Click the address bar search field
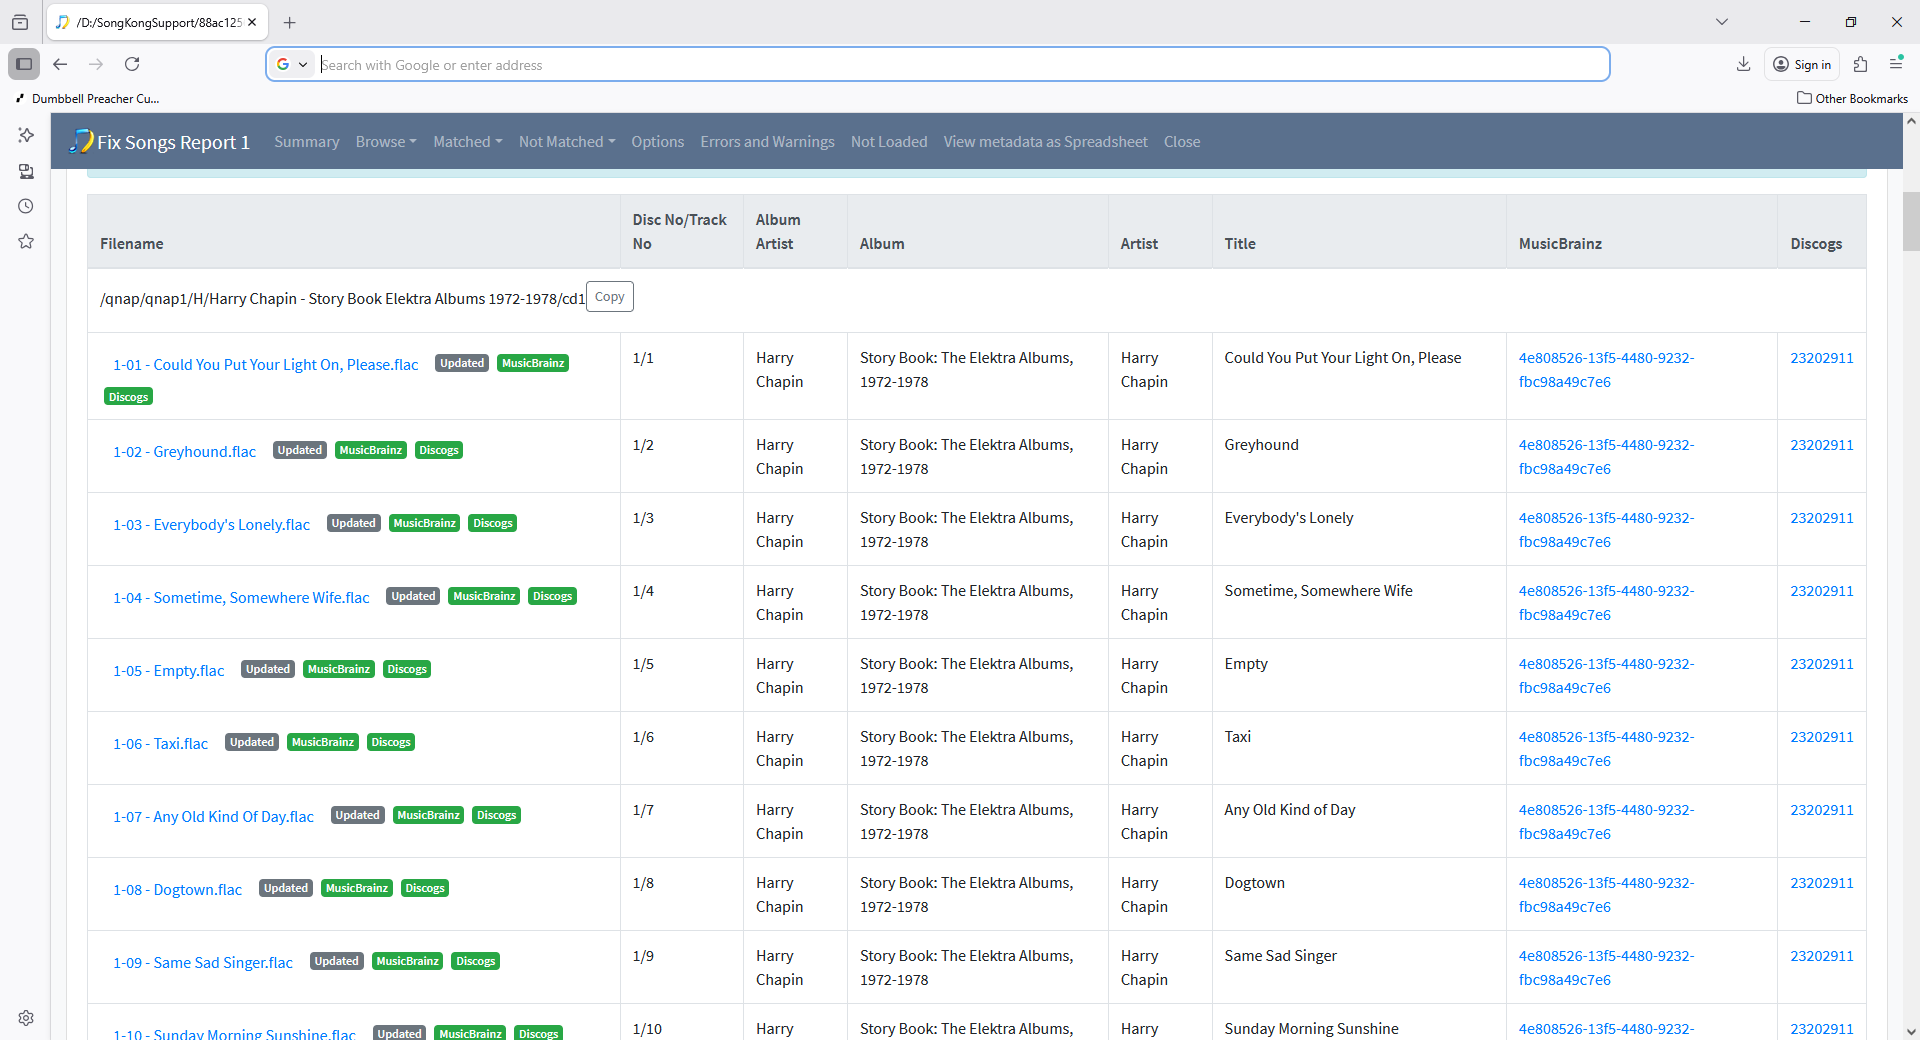This screenshot has width=1920, height=1040. [x=960, y=65]
